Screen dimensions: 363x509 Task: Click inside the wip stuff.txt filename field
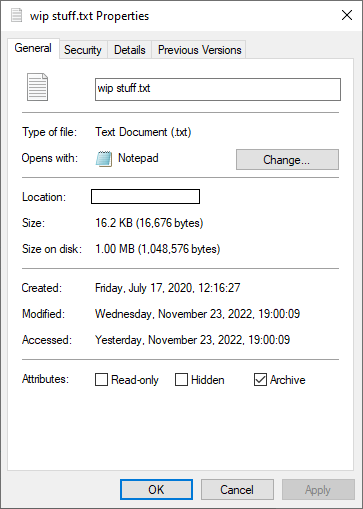pos(218,89)
